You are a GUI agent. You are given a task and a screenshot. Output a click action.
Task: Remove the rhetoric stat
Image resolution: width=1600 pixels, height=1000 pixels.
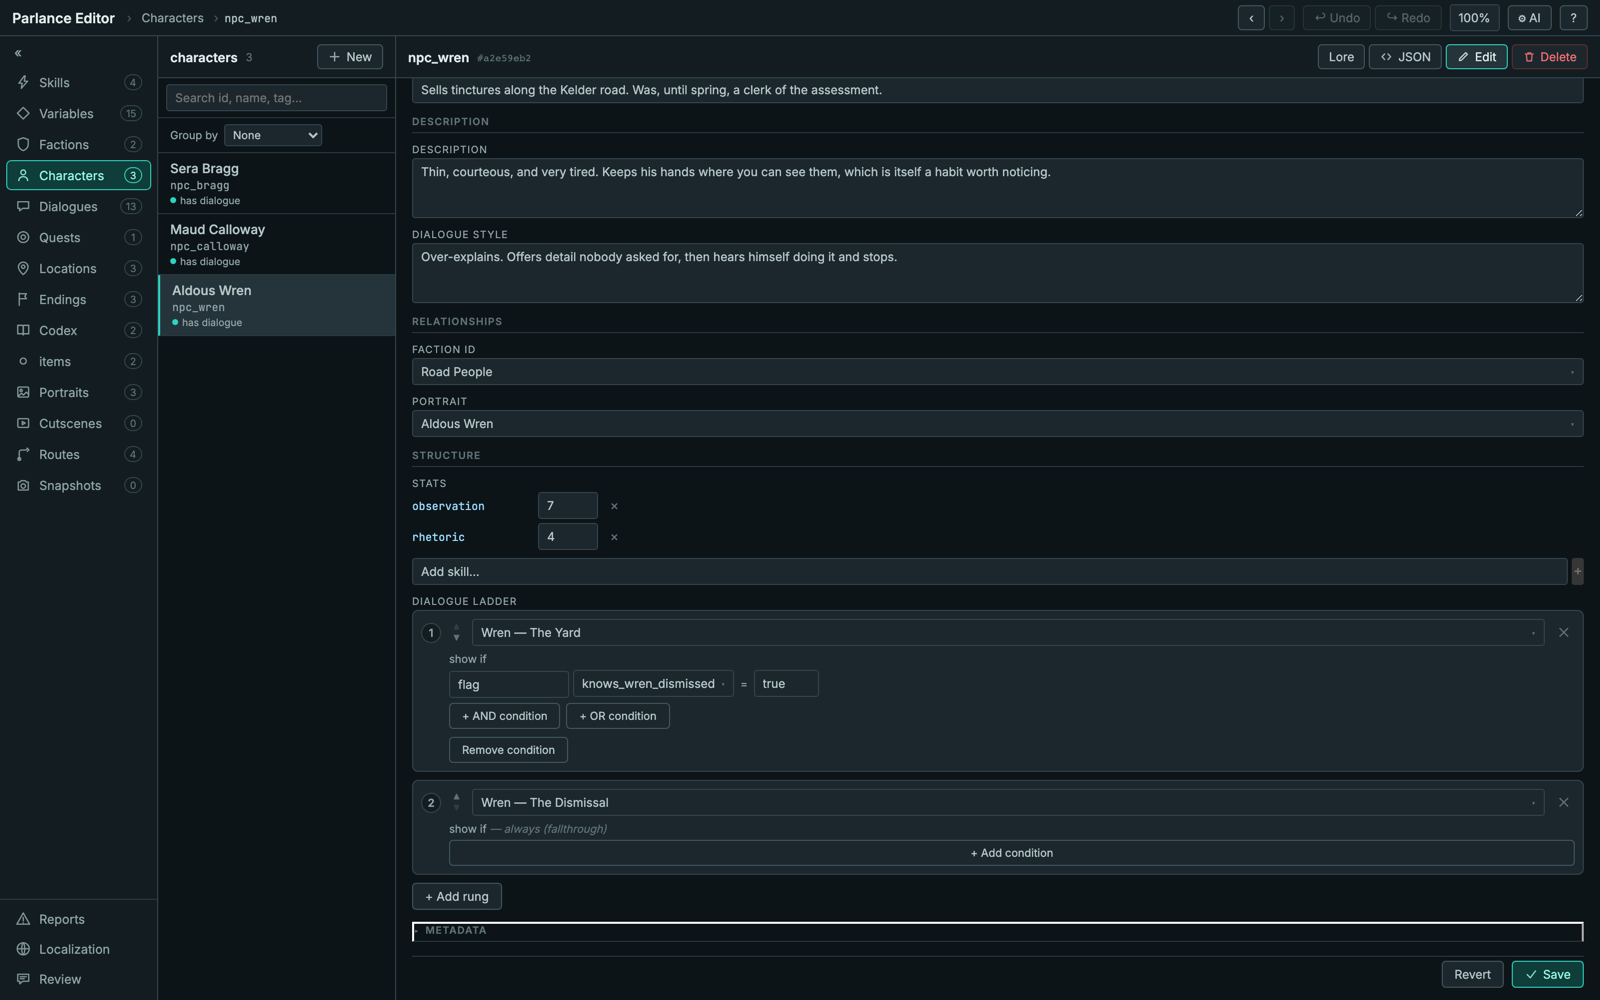pyautogui.click(x=614, y=537)
